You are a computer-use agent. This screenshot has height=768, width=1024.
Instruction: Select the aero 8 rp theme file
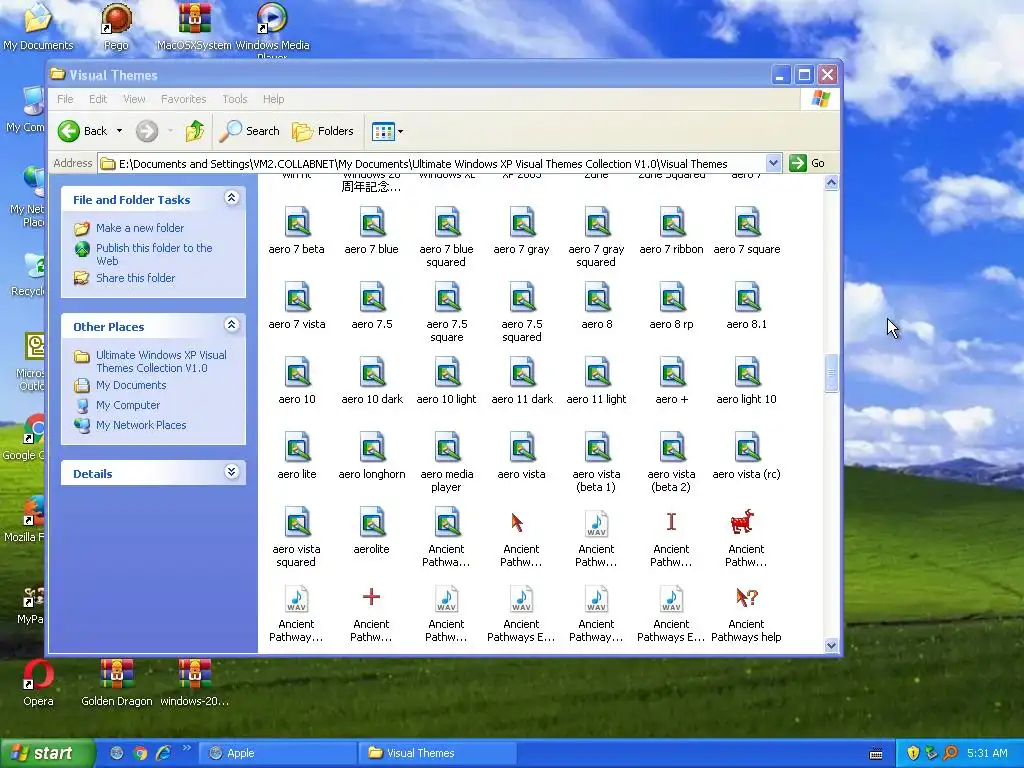point(671,306)
